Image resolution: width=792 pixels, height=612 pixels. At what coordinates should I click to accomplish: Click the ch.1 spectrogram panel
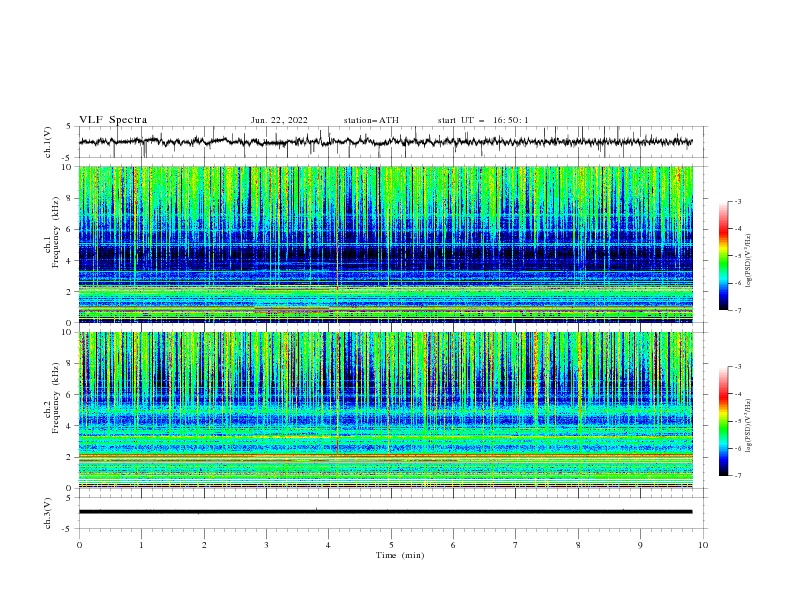tap(385, 244)
